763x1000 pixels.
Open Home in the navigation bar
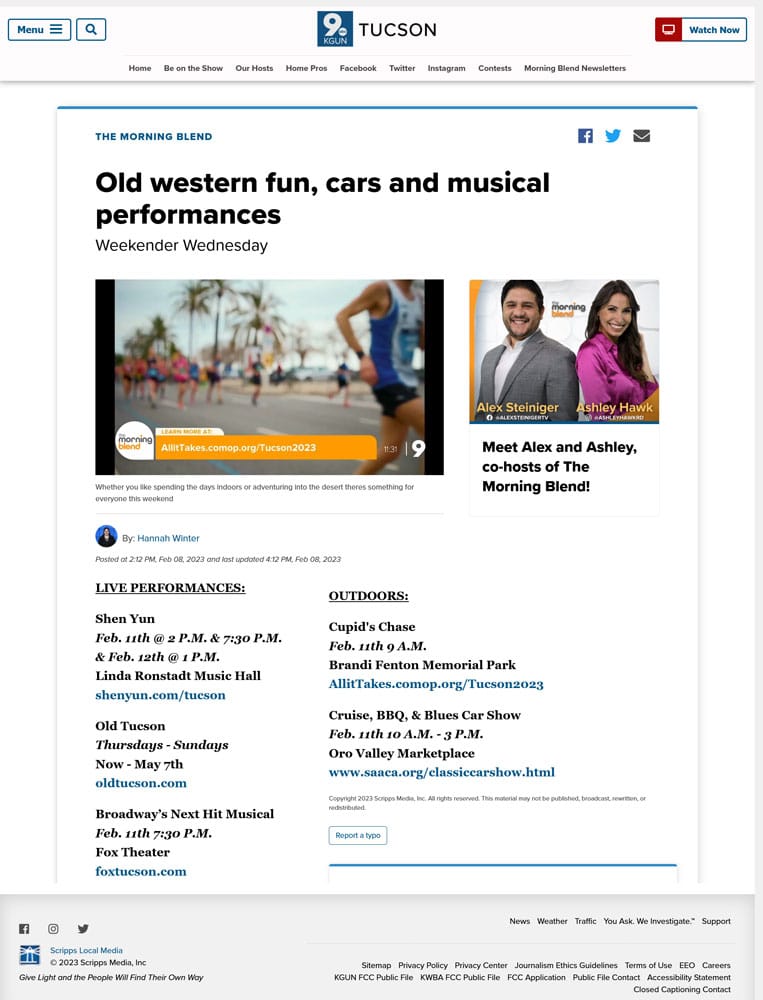[x=140, y=68]
